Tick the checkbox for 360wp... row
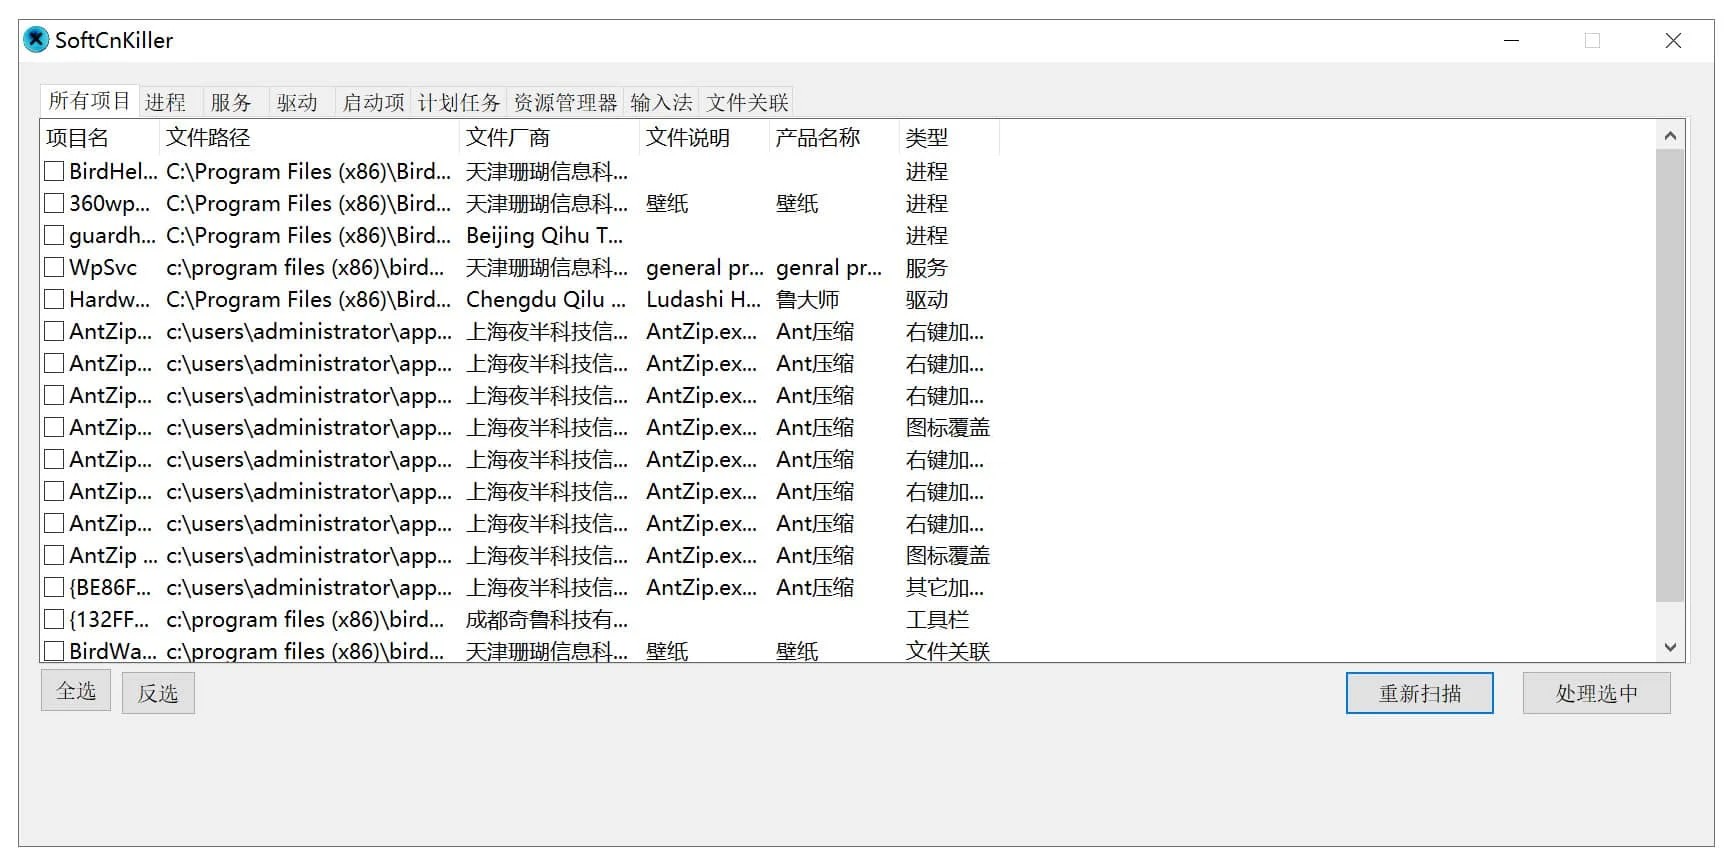 pyautogui.click(x=54, y=204)
